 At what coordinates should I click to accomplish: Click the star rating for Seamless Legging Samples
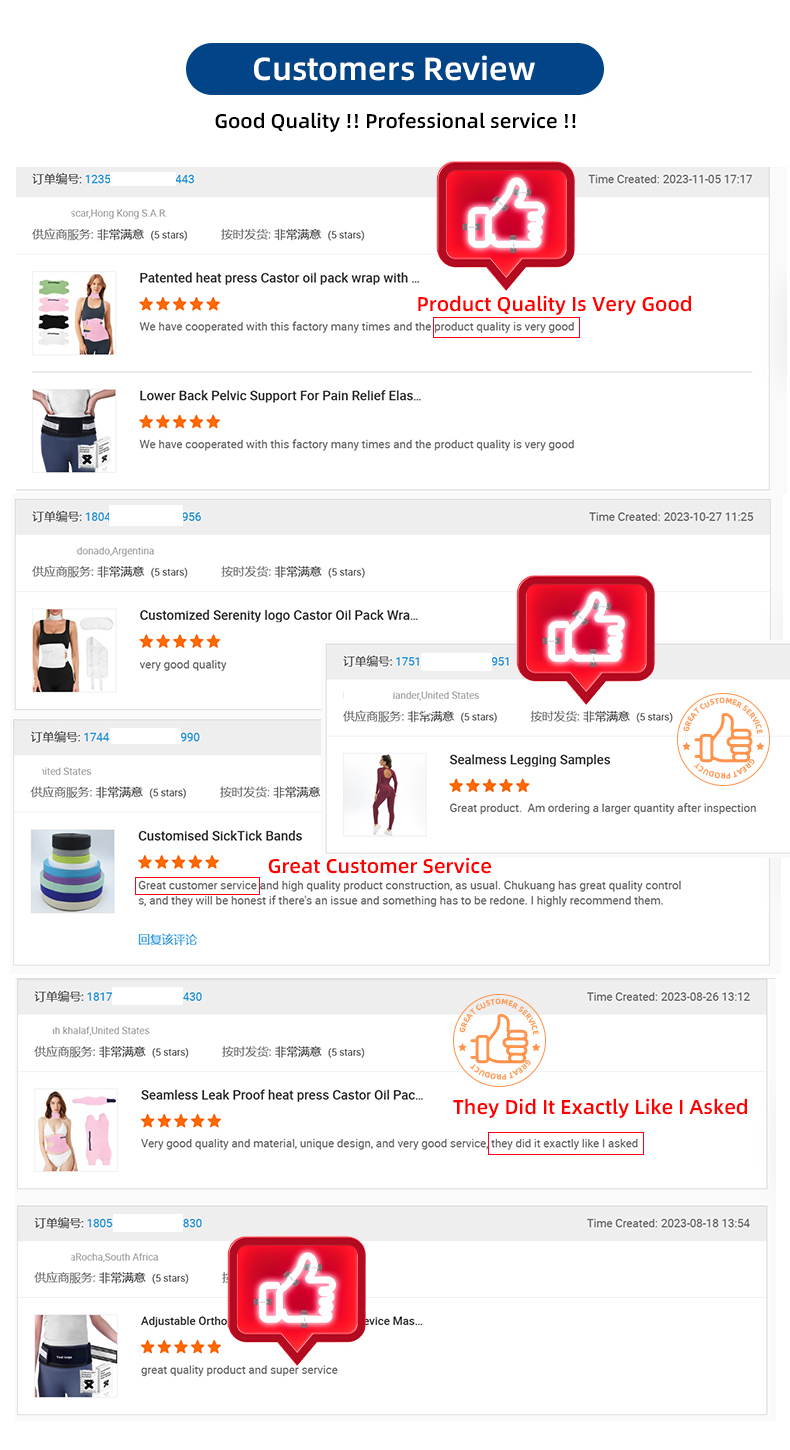click(x=490, y=785)
